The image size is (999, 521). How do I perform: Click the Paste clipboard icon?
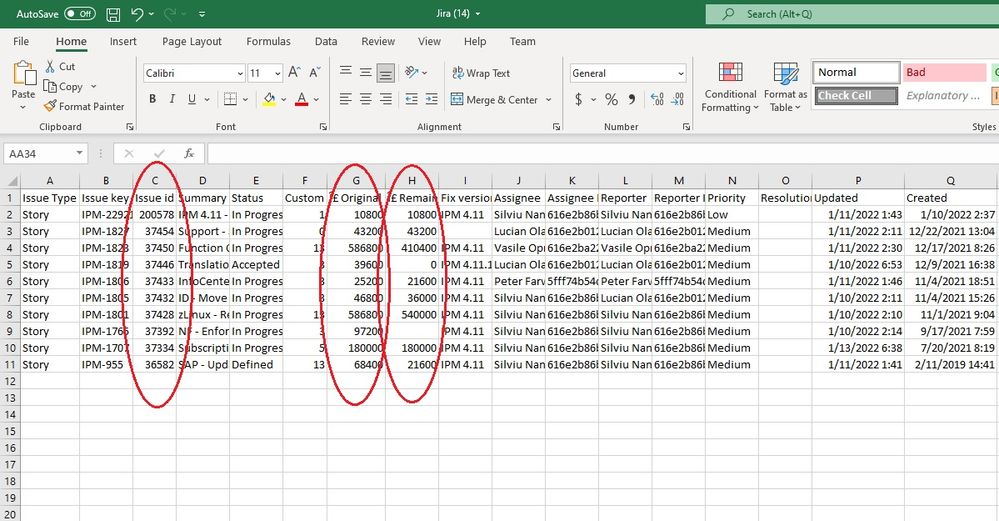click(24, 73)
